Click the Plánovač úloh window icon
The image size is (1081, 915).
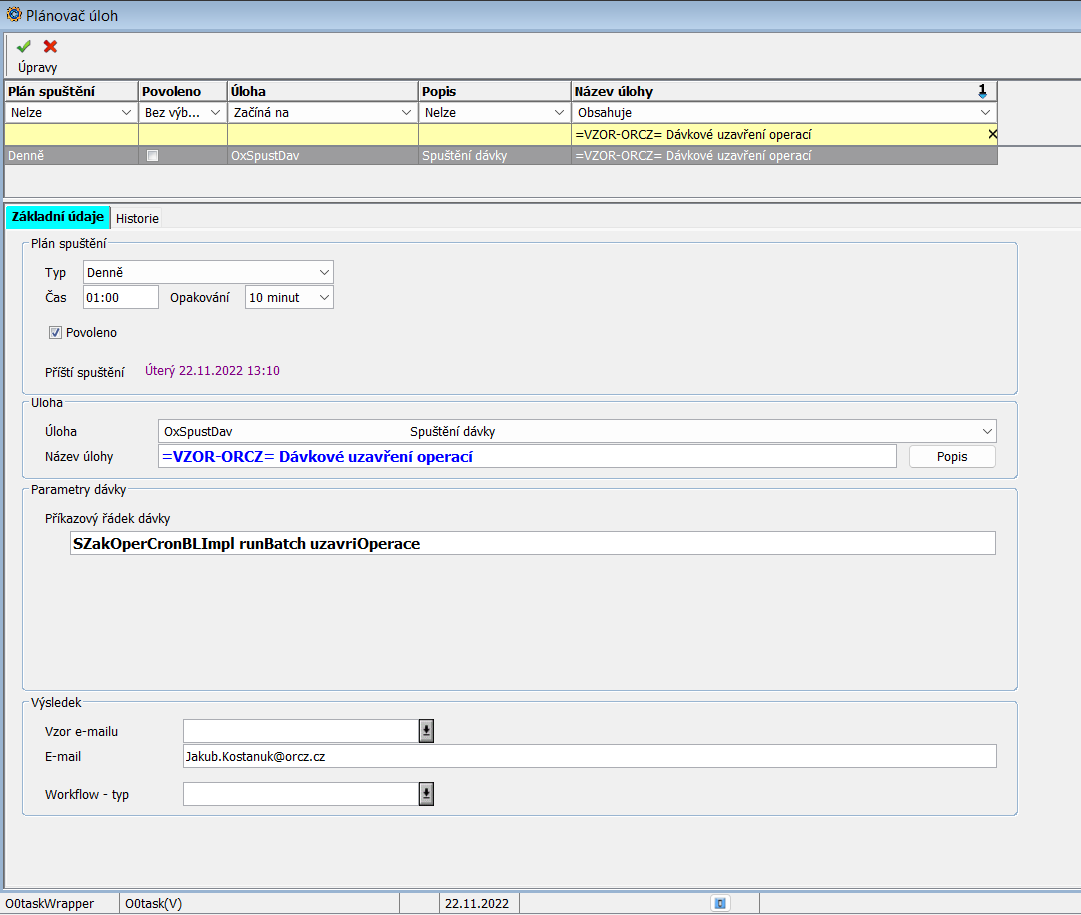(13, 15)
